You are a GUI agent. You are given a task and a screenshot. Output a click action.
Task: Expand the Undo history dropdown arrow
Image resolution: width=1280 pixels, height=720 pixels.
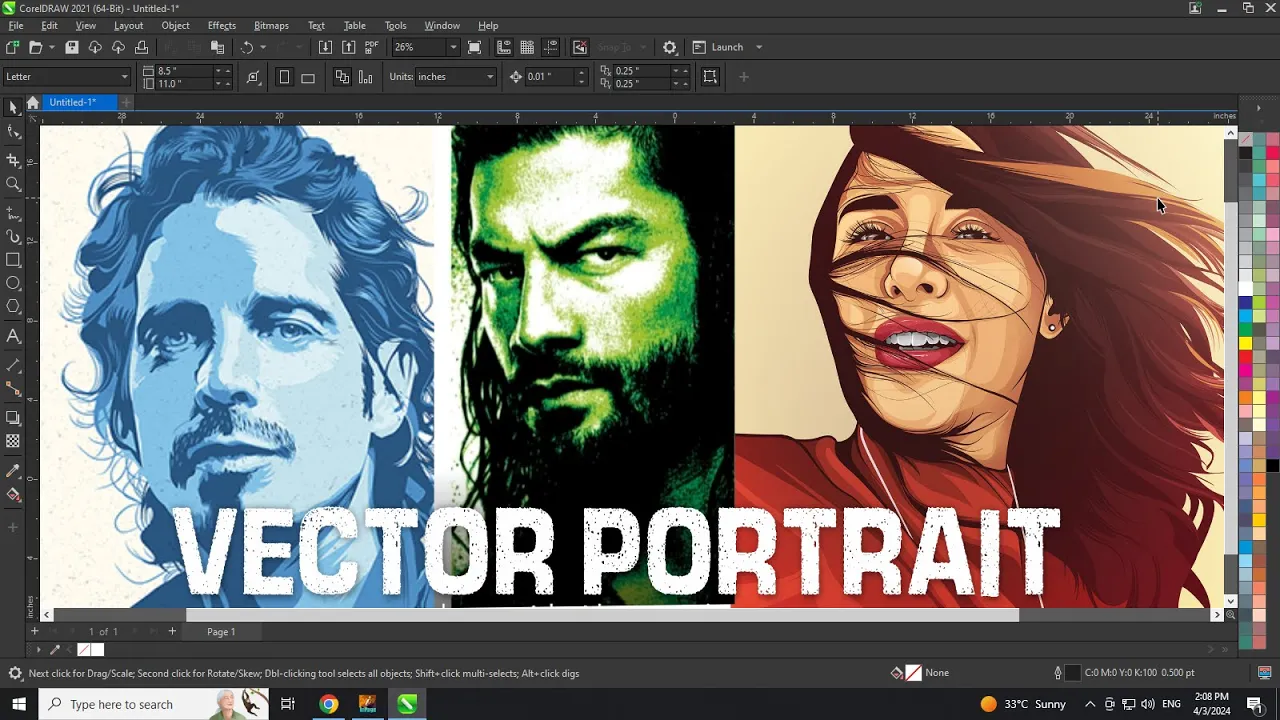(263, 47)
